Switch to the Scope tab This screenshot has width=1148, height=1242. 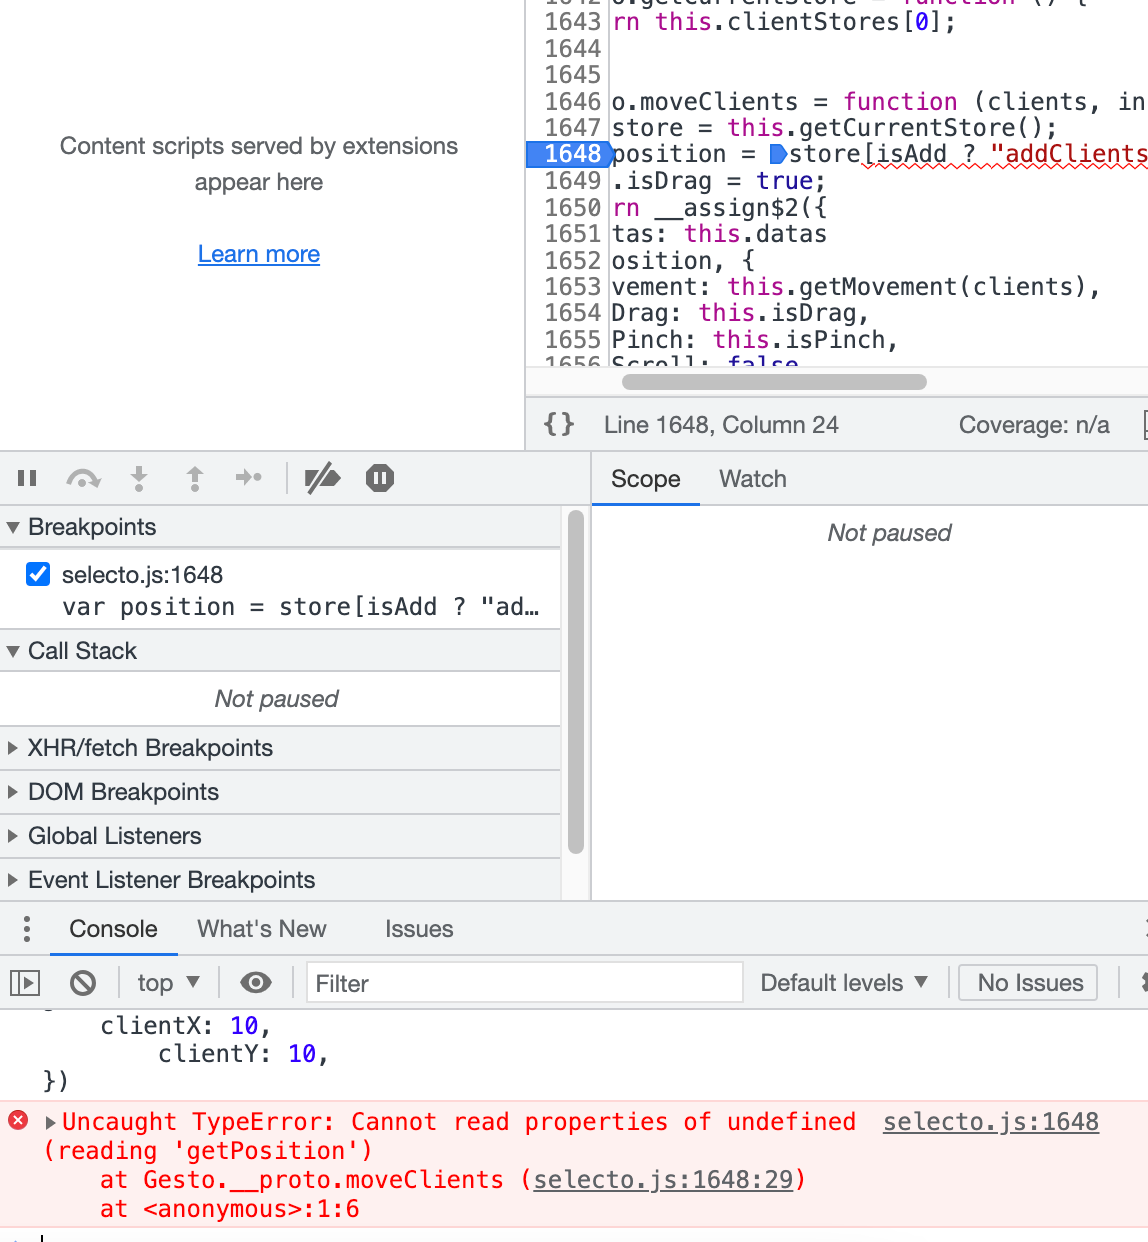coord(646,479)
